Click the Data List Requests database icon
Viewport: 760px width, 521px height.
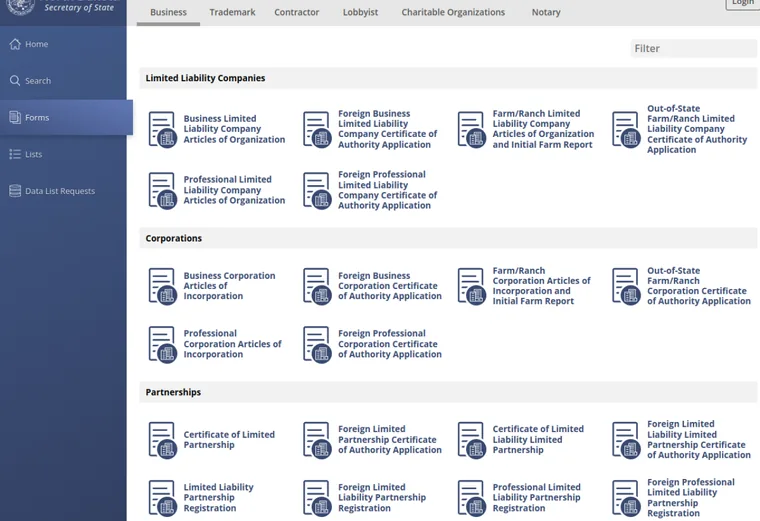point(15,191)
